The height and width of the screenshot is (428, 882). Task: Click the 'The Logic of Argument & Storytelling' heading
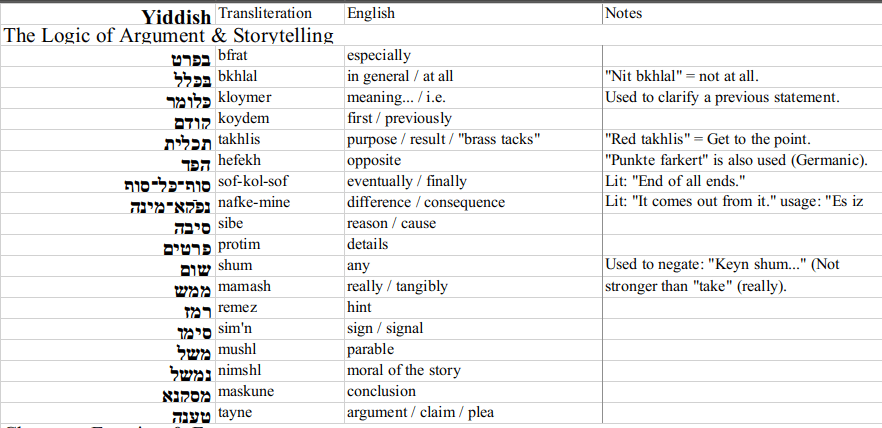pos(169,36)
